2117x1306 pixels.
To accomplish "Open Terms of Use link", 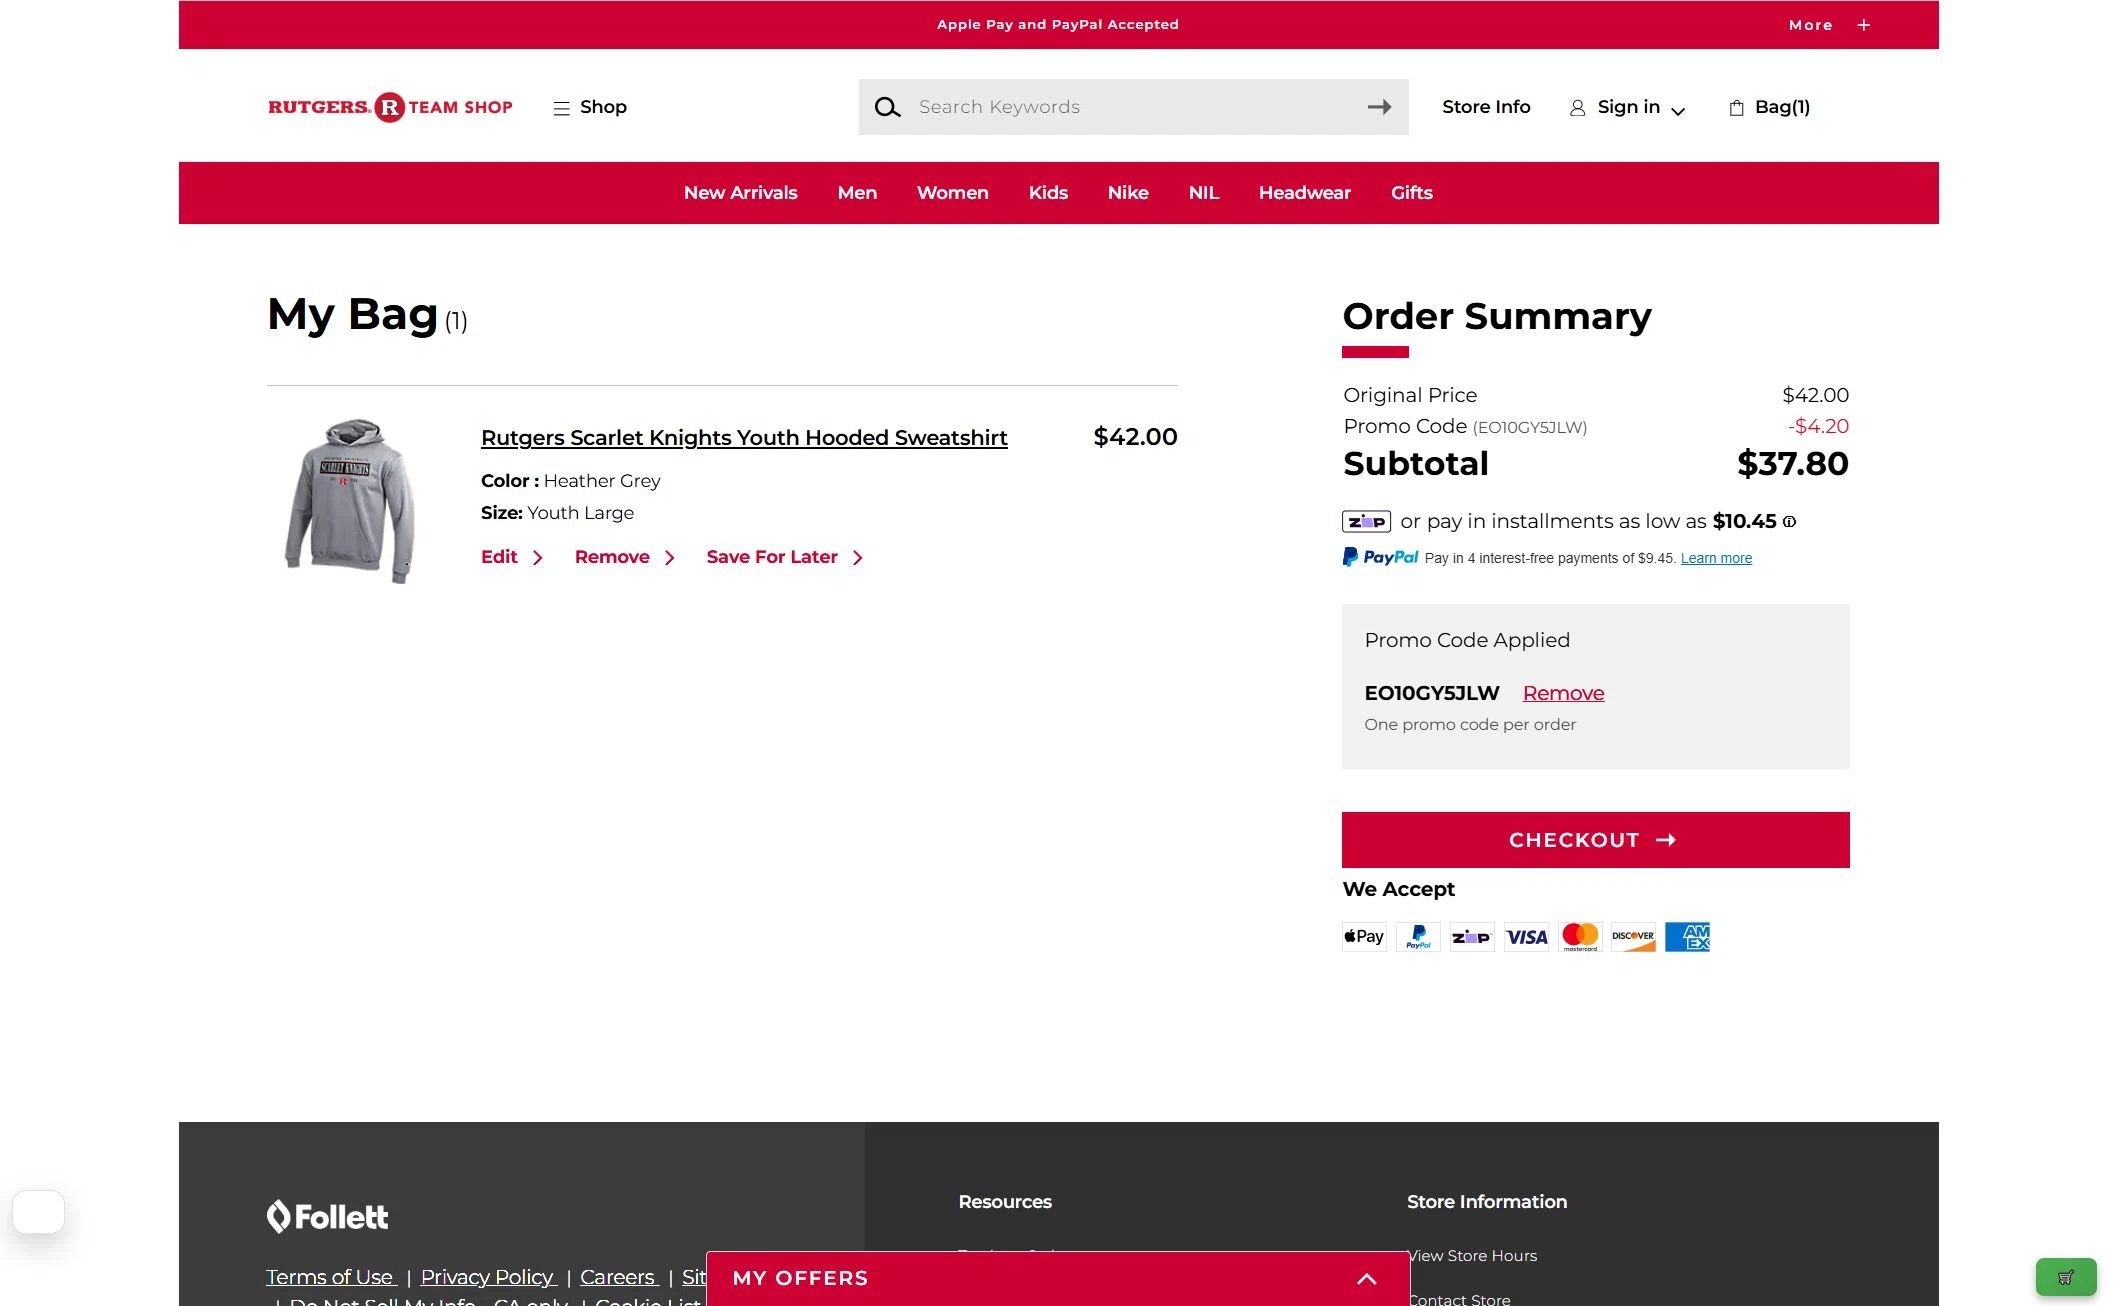I will pyautogui.click(x=330, y=1277).
